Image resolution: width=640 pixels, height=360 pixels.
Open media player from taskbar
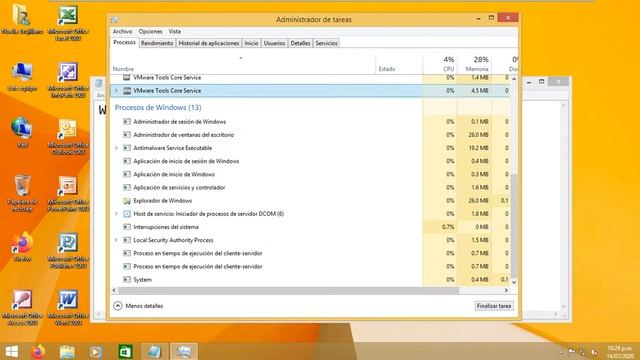(96, 351)
